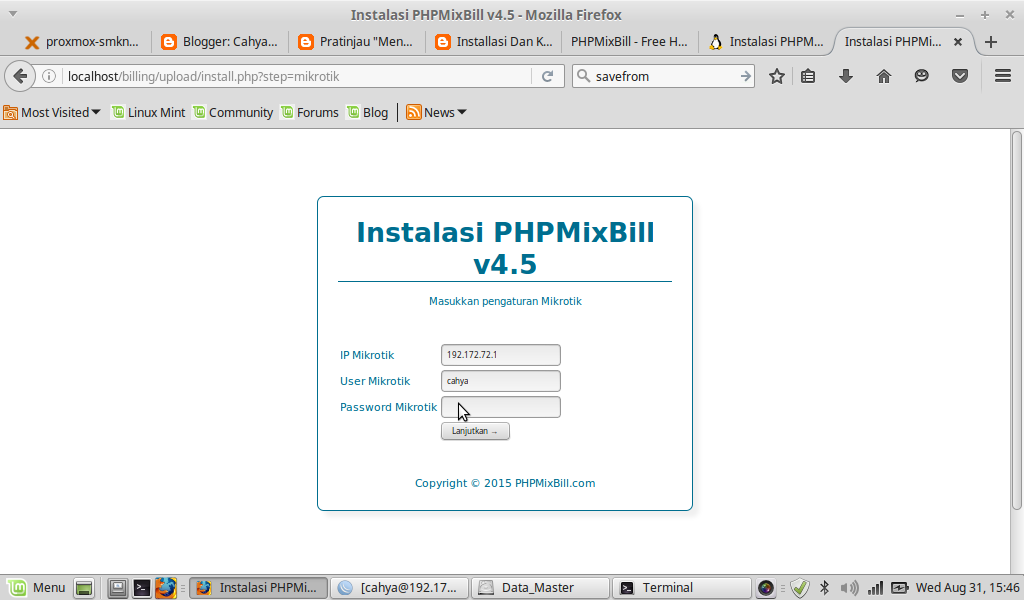Switch to the Installasi Dan K... tab
Viewport: 1024px width, 600px height.
493,42
